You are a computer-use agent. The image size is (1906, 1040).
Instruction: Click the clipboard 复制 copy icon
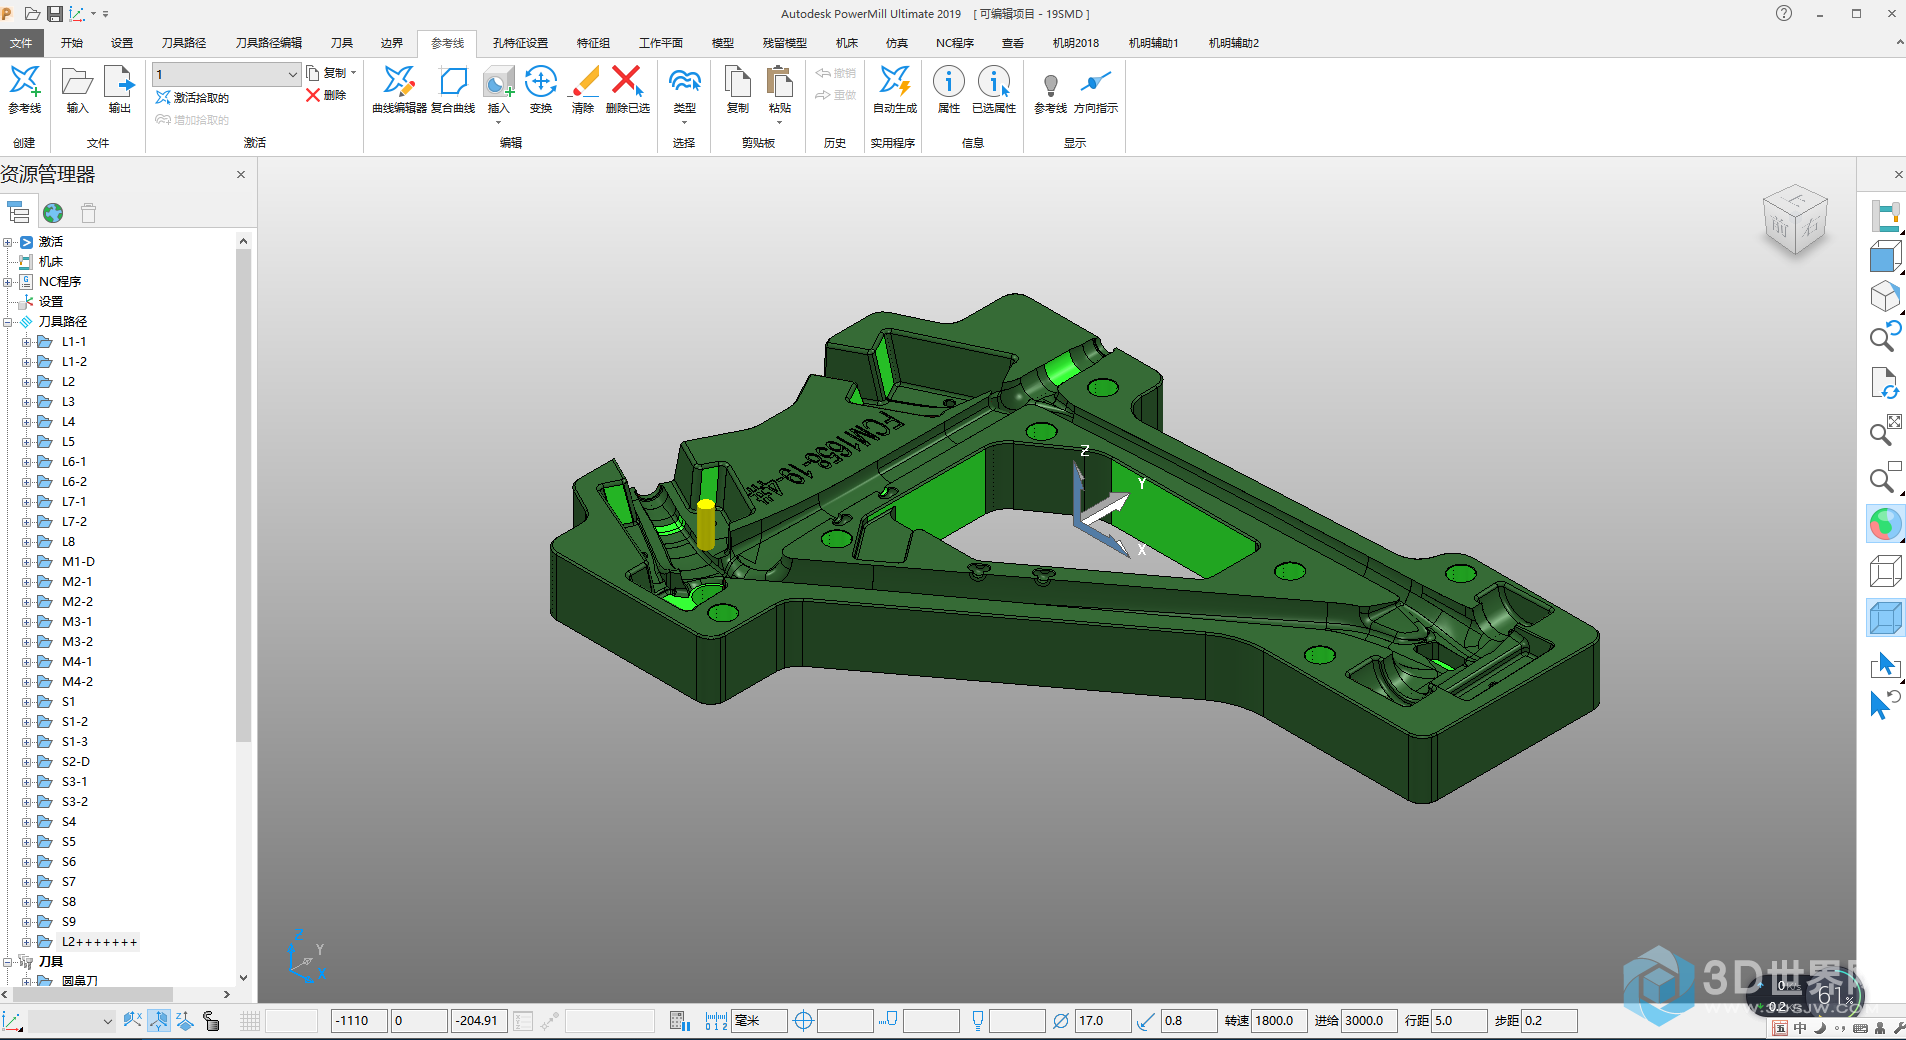pos(738,82)
